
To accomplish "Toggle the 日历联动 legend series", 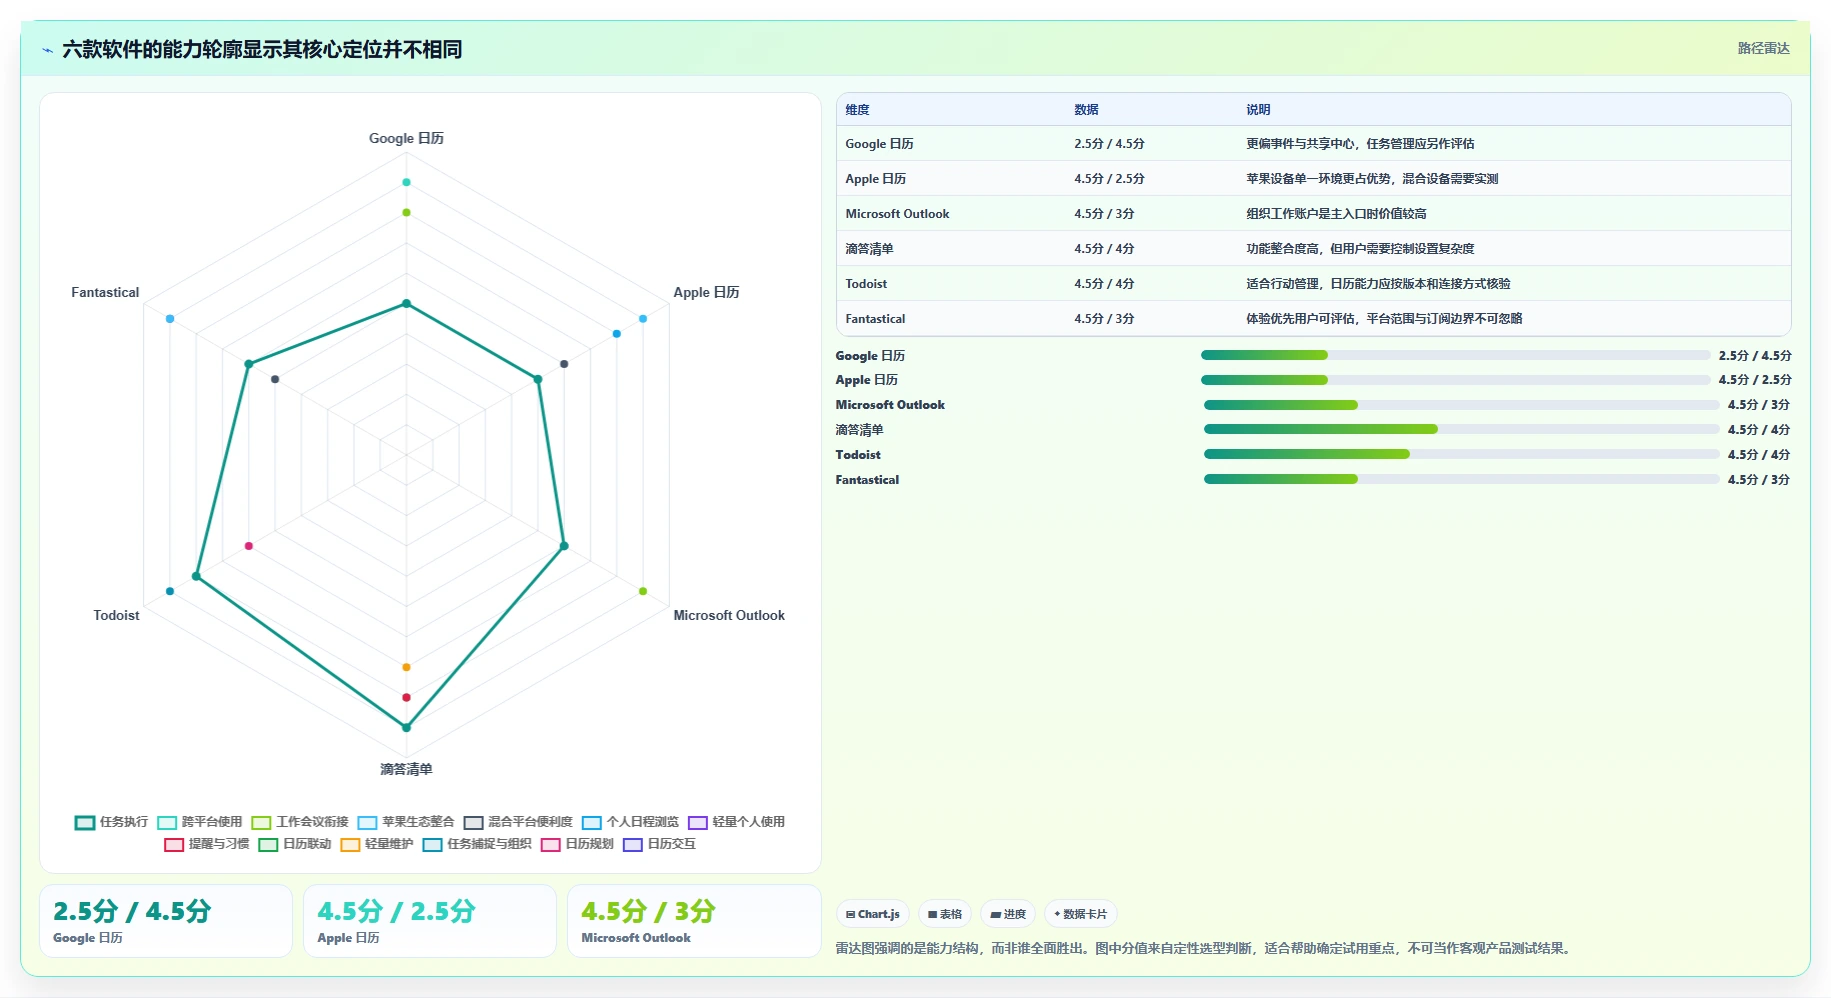I will click(294, 844).
